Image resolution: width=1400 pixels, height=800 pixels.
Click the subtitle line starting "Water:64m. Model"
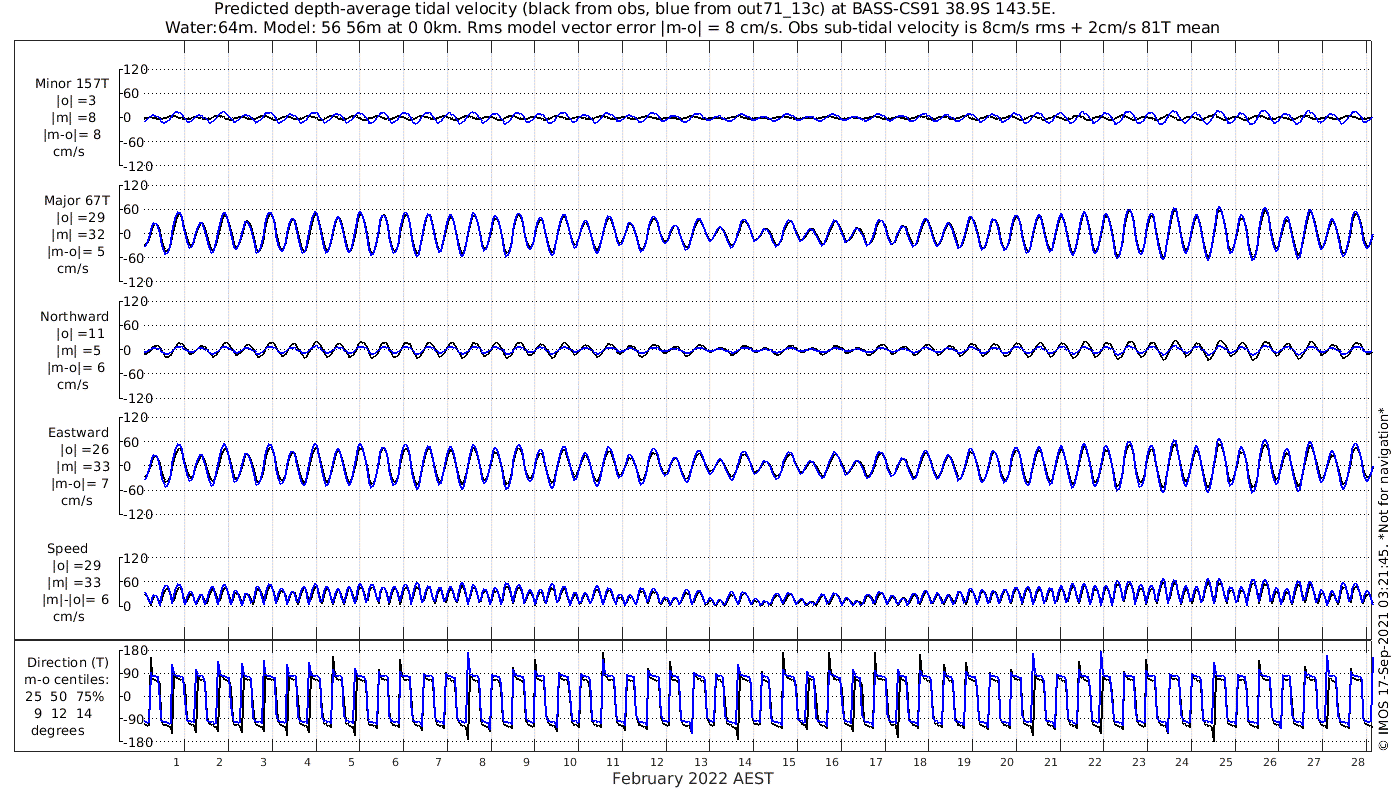(x=691, y=28)
